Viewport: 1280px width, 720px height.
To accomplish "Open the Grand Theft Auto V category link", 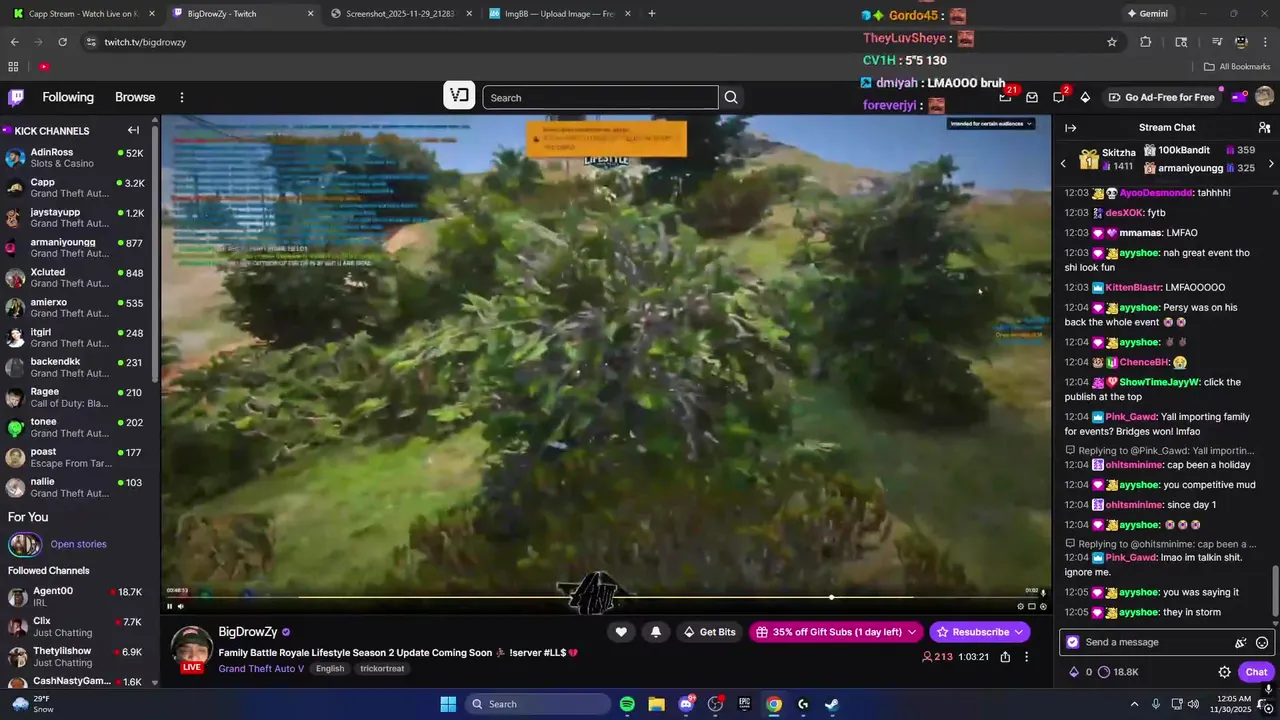I will pos(261,669).
